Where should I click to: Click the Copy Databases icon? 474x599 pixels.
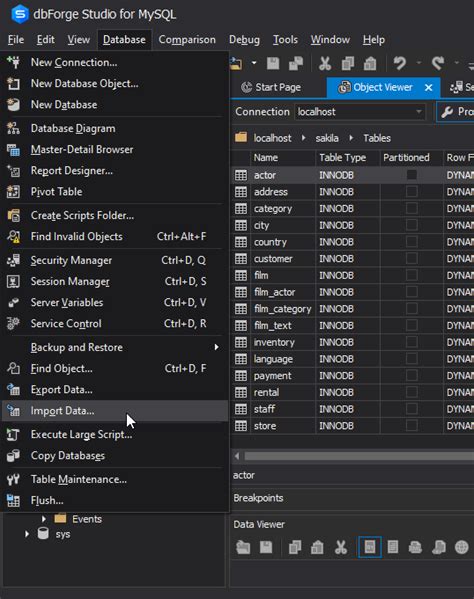point(13,456)
